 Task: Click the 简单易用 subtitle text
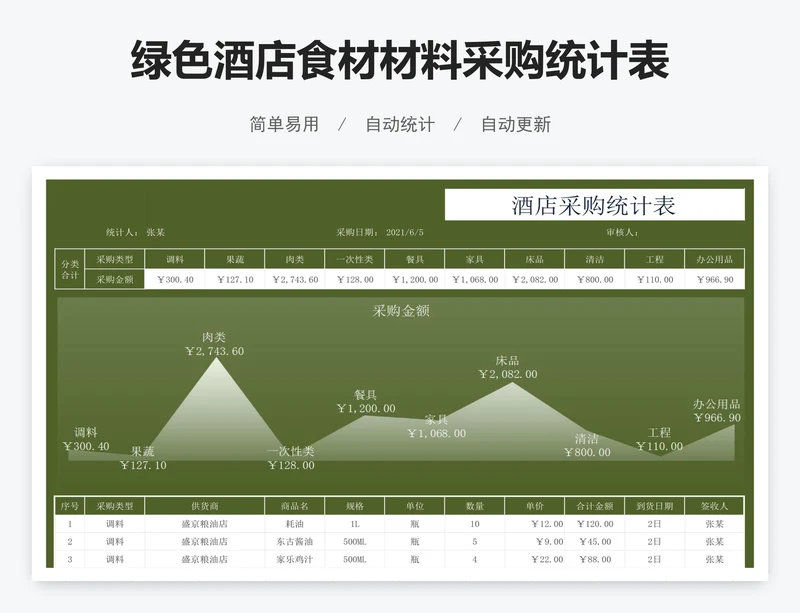pos(284,125)
